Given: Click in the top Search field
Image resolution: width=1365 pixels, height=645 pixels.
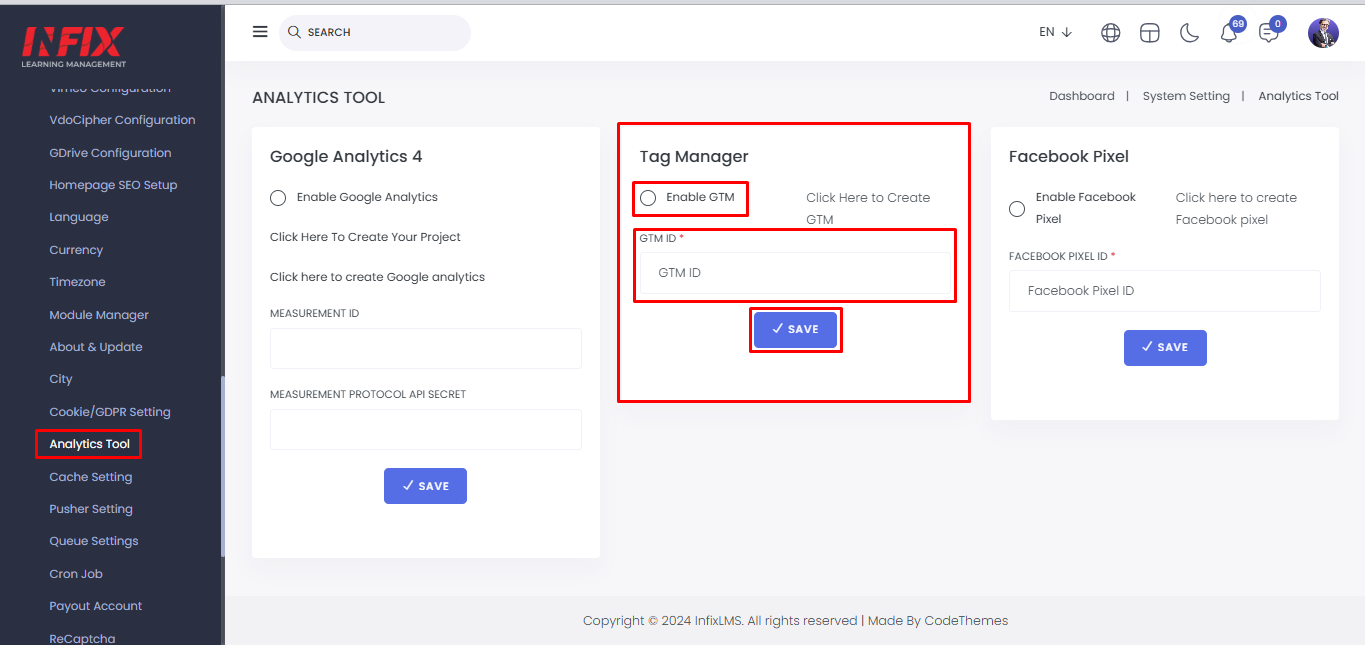Looking at the screenshot, I should (375, 32).
